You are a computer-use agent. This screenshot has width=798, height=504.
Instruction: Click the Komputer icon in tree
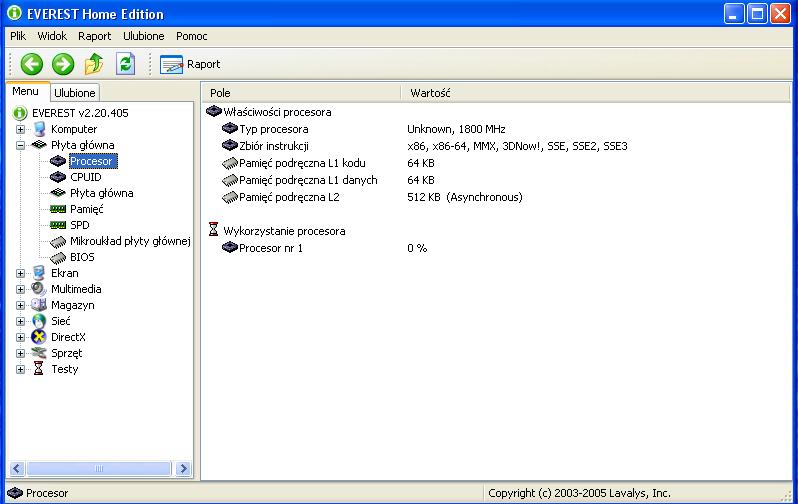click(x=39, y=129)
